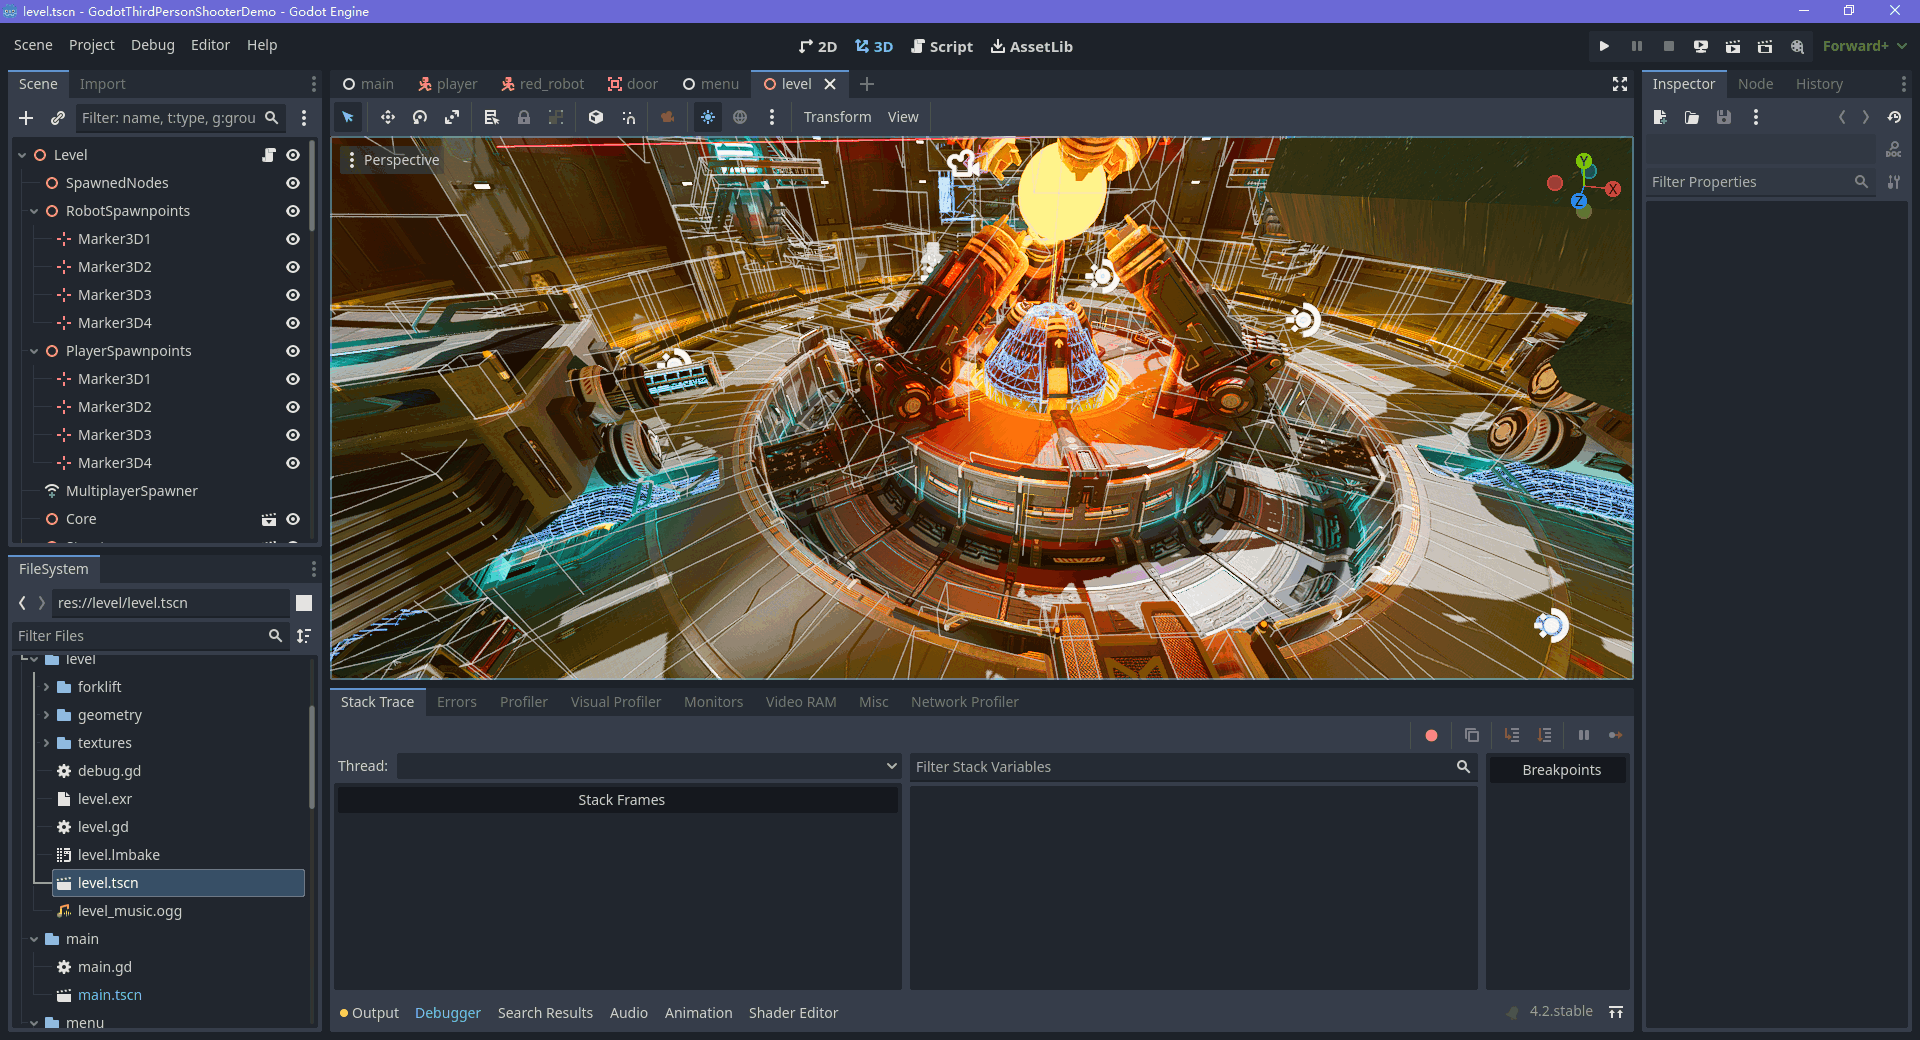Switch to the red_robot scene tab
The width and height of the screenshot is (1920, 1040).
click(542, 84)
